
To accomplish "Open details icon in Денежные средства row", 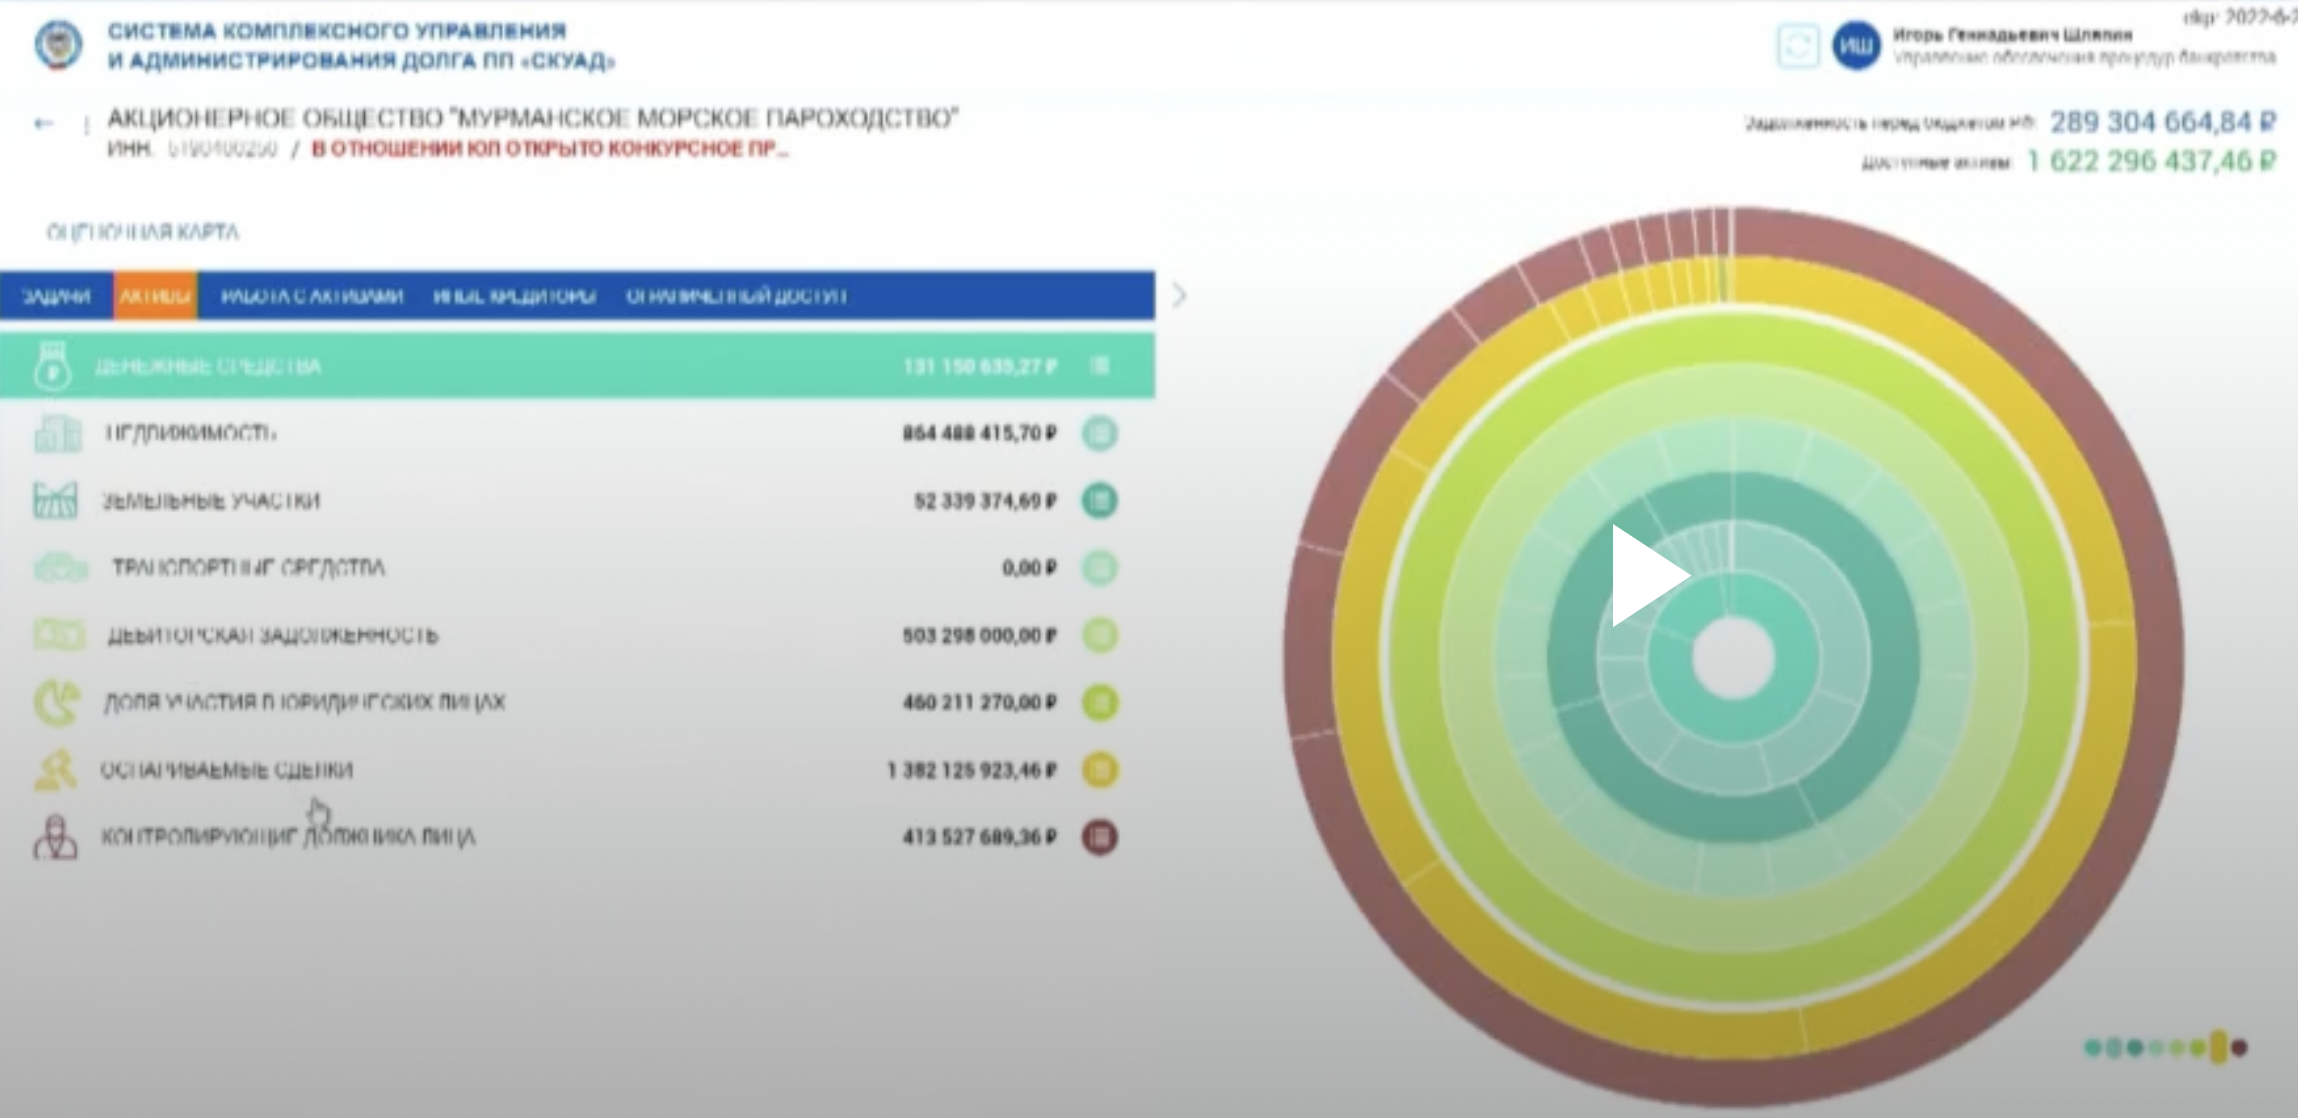I will point(1100,366).
